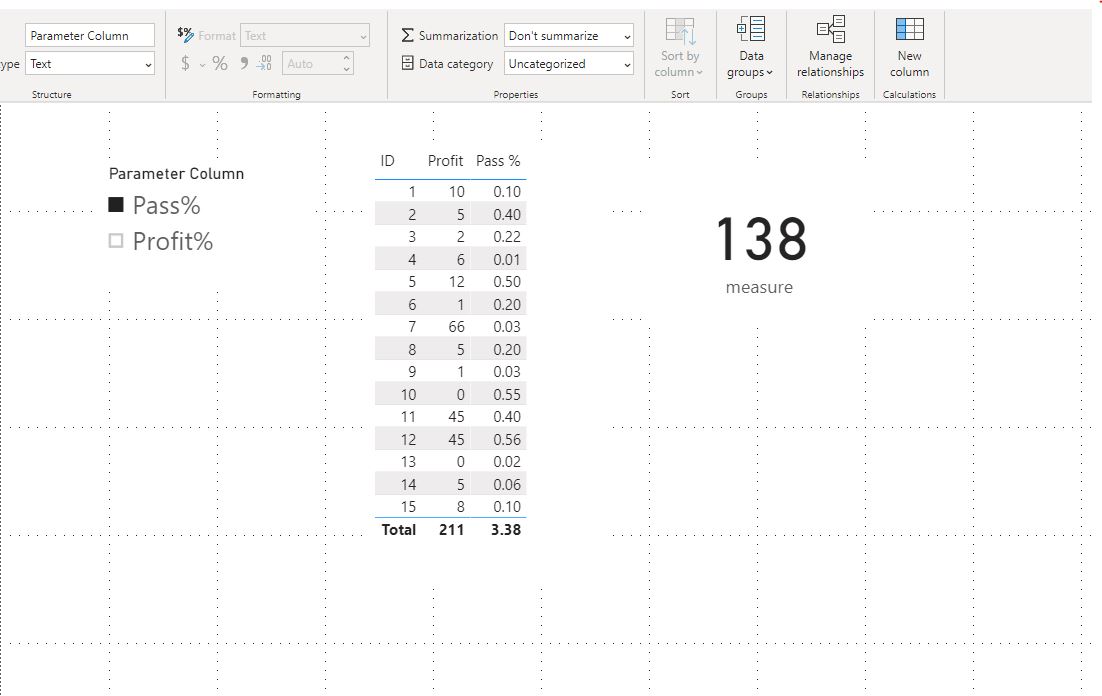Image resolution: width=1102 pixels, height=696 pixels.
Task: Decrease decimal places with the stepper down arrow
Action: [346, 69]
